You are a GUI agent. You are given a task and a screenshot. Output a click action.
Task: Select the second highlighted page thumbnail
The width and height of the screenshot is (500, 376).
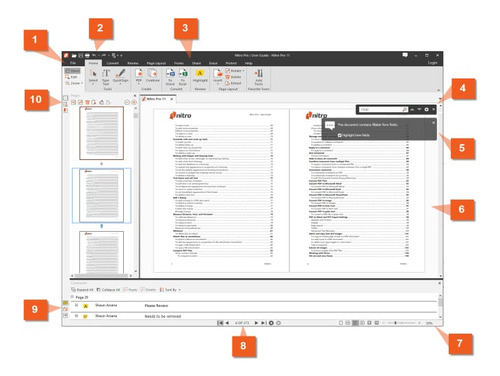101,196
